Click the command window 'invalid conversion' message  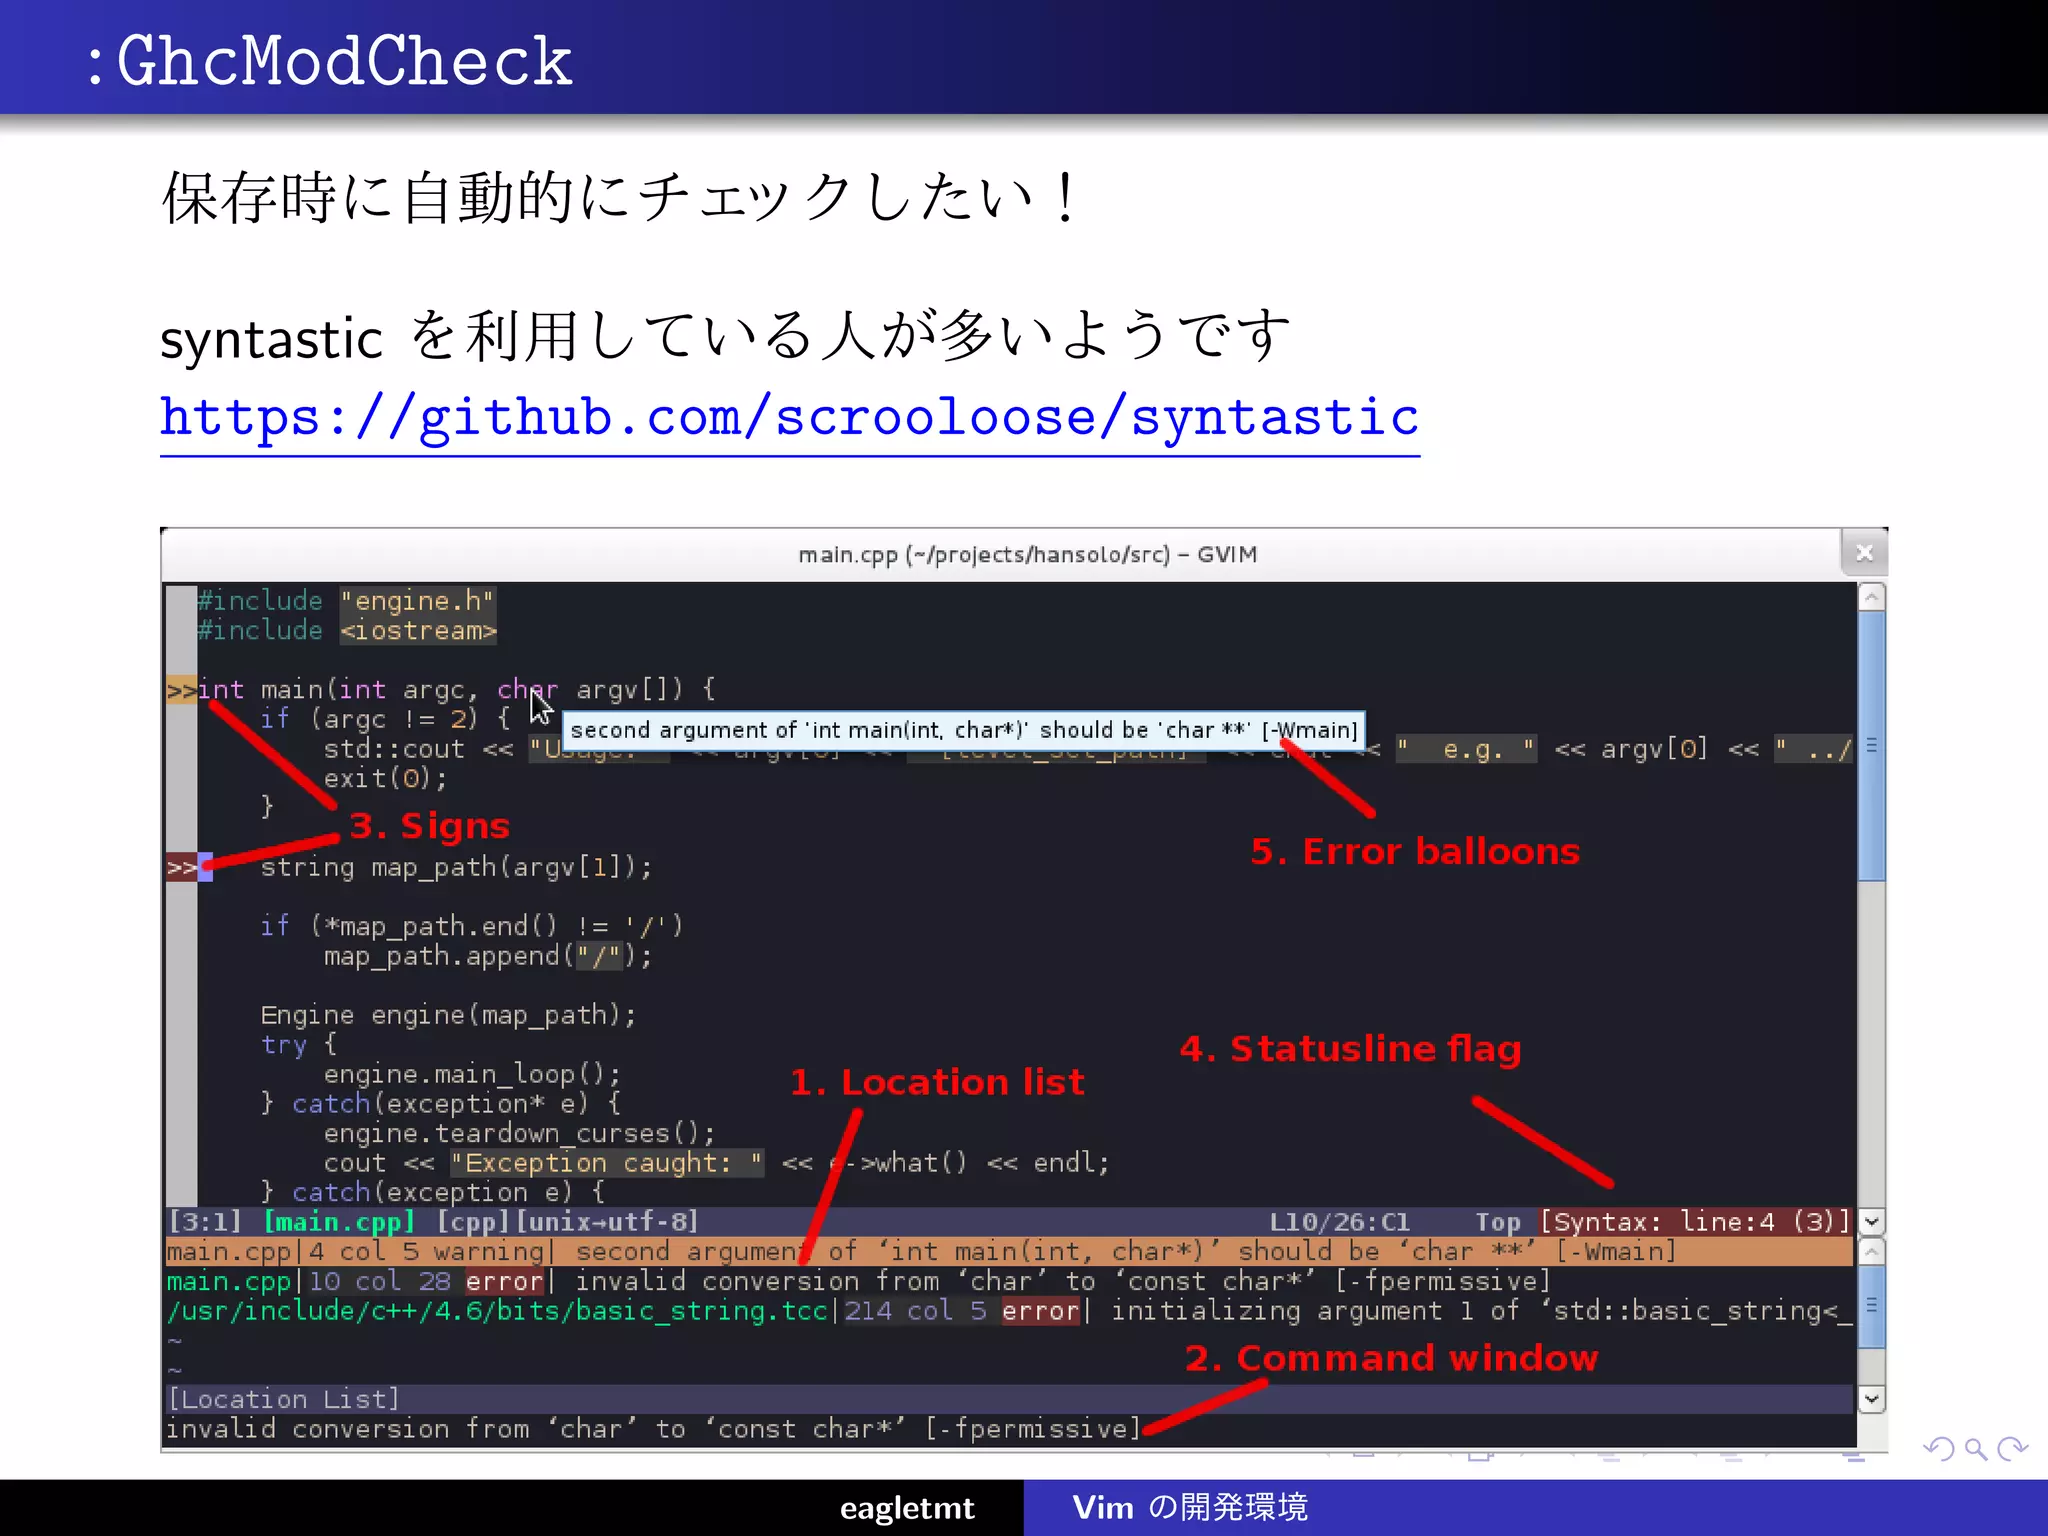coord(653,1429)
